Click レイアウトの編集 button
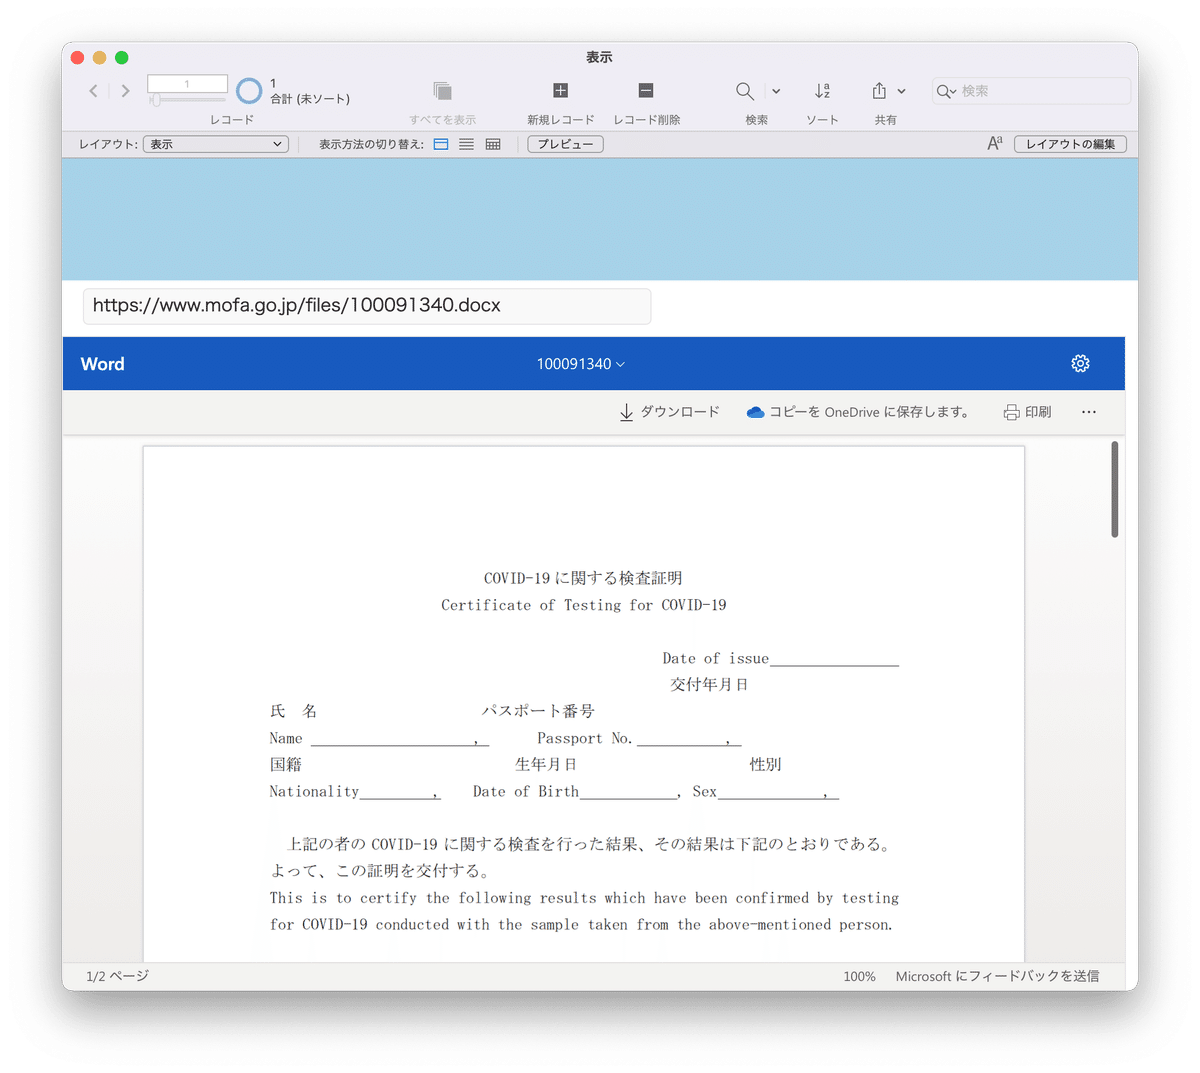Viewport: 1200px width, 1073px height. point(1069,143)
